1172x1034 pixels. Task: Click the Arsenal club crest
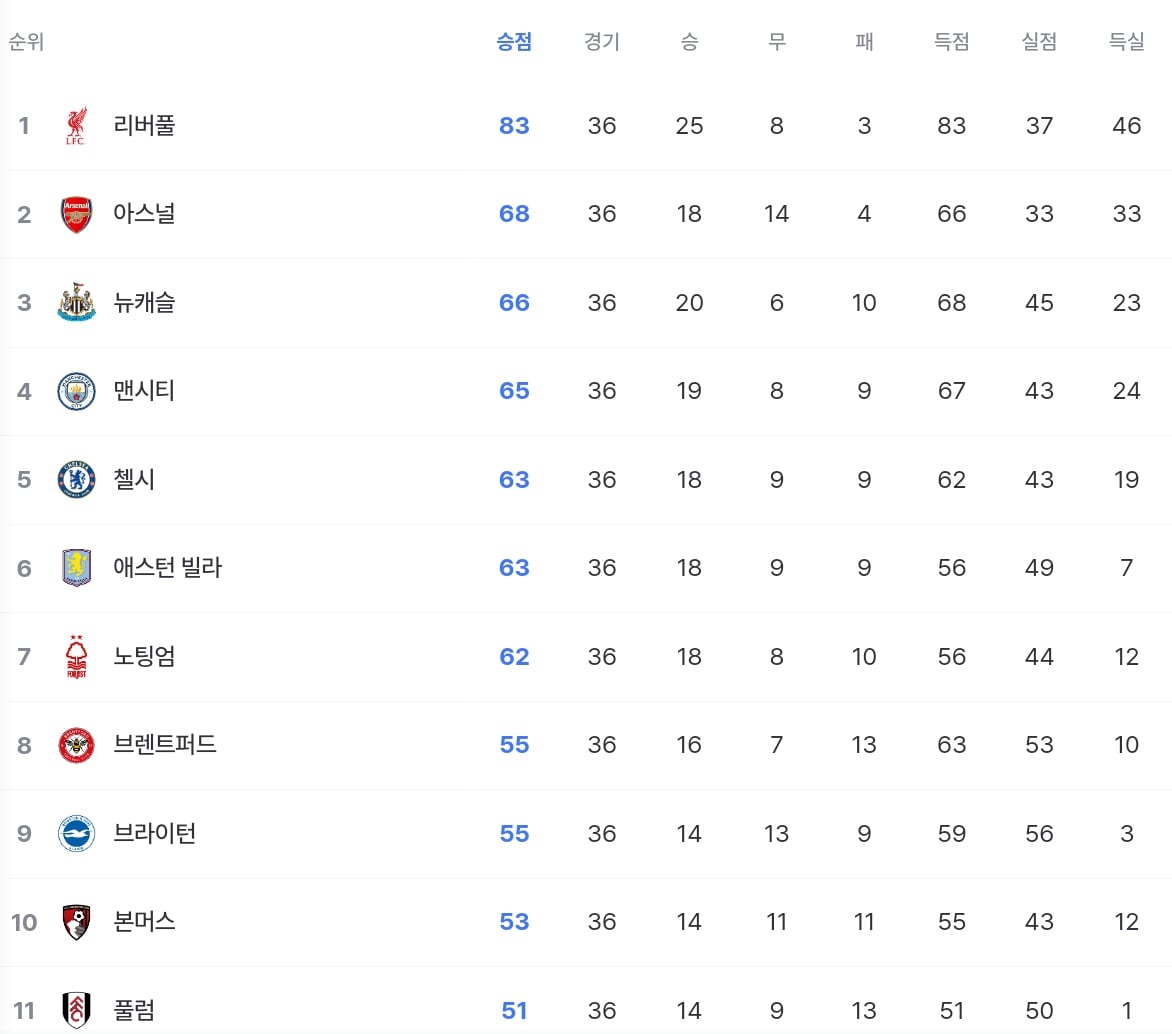[76, 215]
